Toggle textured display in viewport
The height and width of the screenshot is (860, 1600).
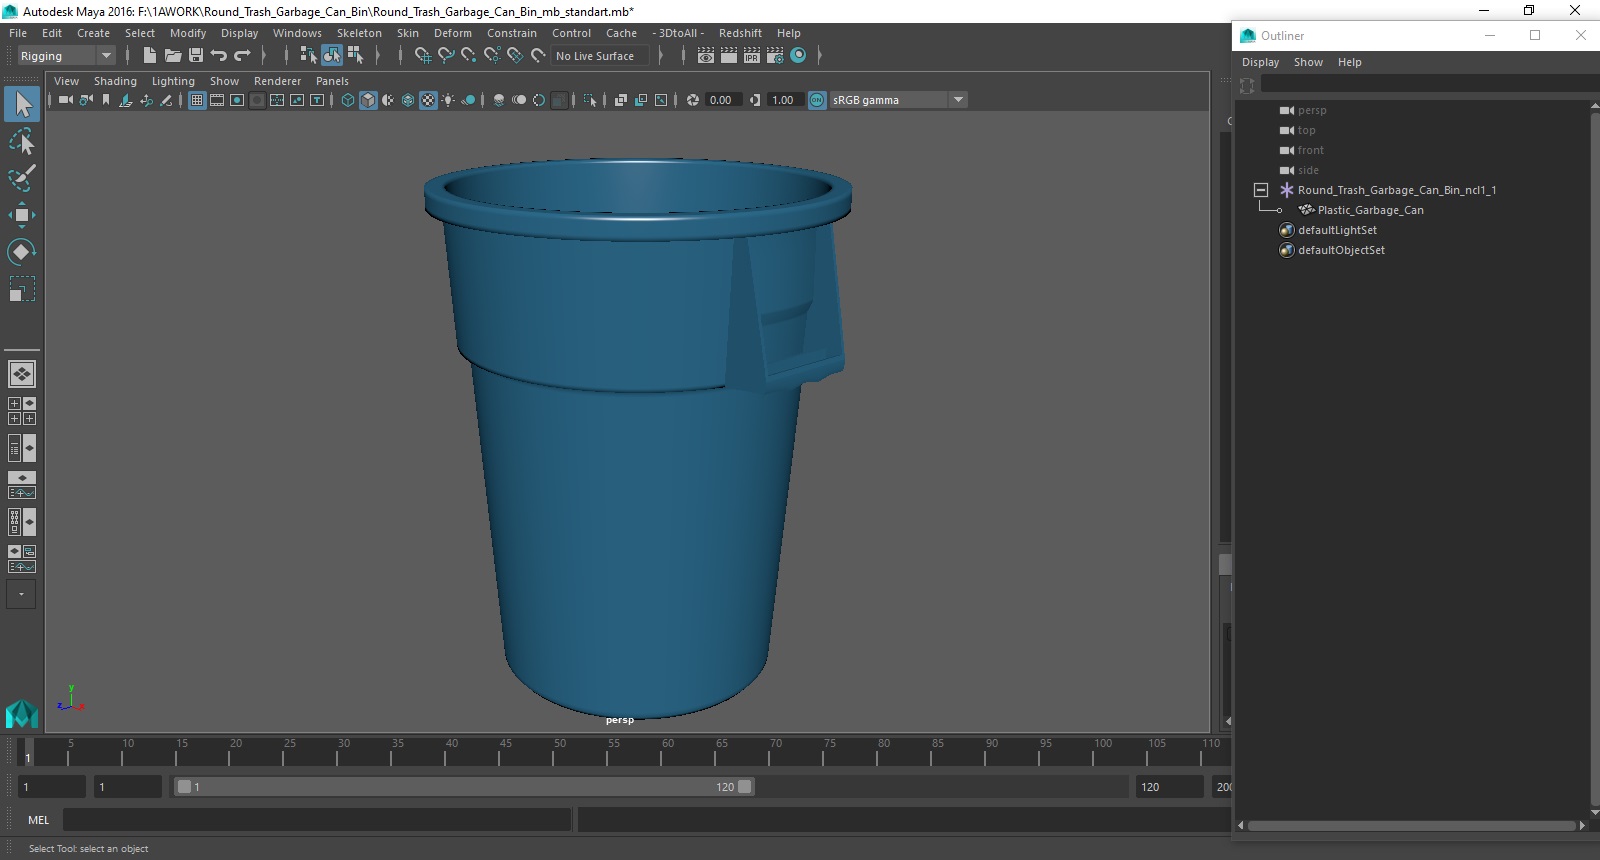[428, 100]
